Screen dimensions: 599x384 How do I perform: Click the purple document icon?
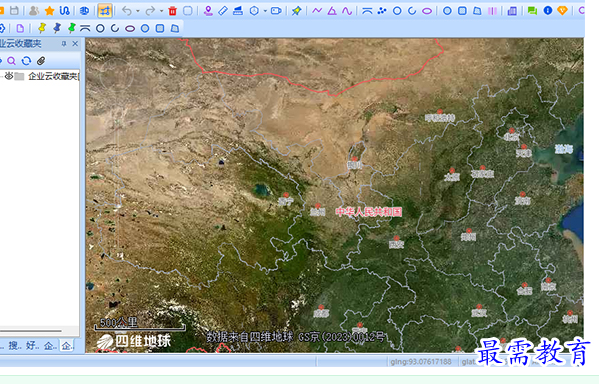coord(20,28)
